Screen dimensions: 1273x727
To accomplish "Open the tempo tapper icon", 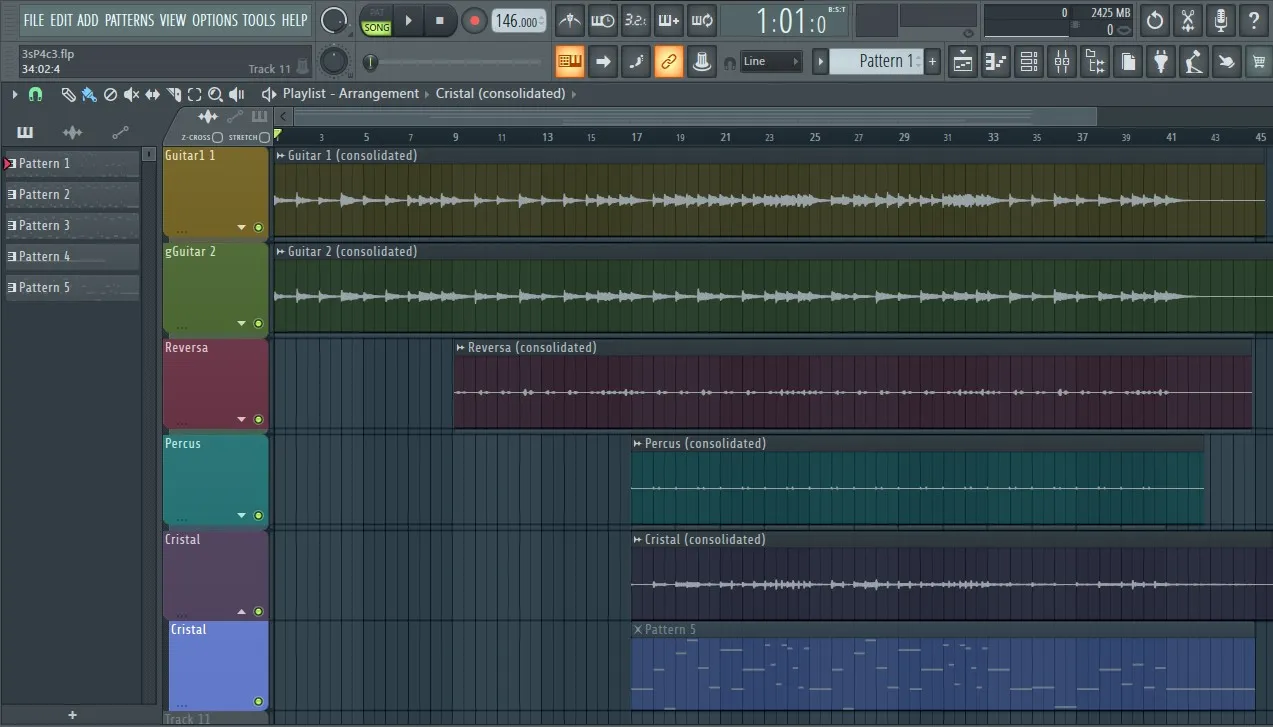I will pos(1193,61).
